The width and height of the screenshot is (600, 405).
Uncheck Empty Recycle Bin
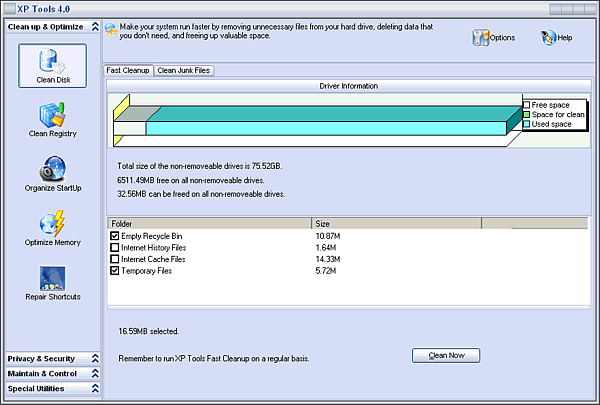tap(114, 236)
